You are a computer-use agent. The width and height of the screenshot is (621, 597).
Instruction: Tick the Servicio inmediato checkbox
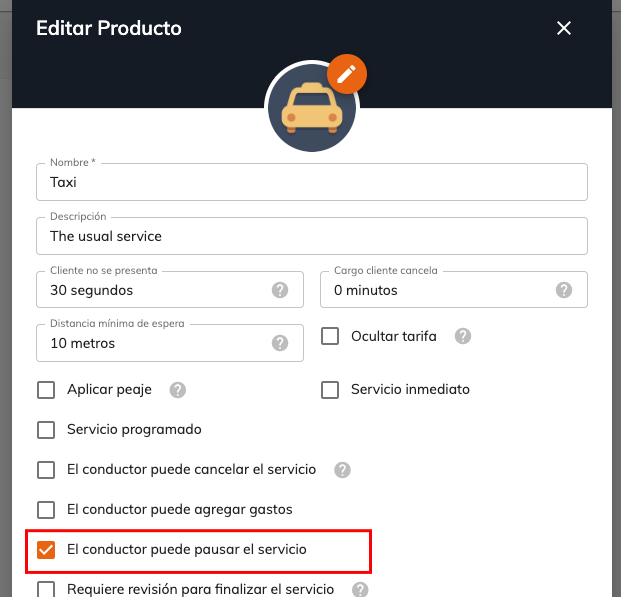(x=330, y=390)
